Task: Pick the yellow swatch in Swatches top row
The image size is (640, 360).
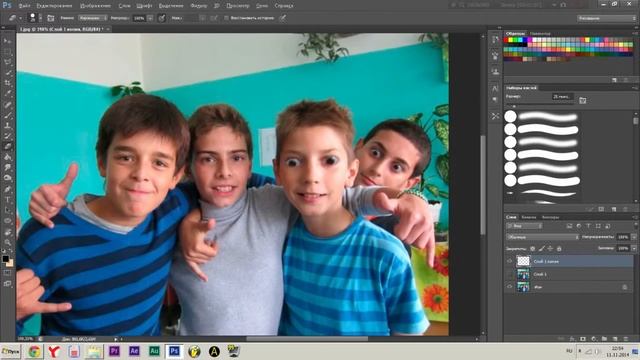Action: [x=511, y=40]
